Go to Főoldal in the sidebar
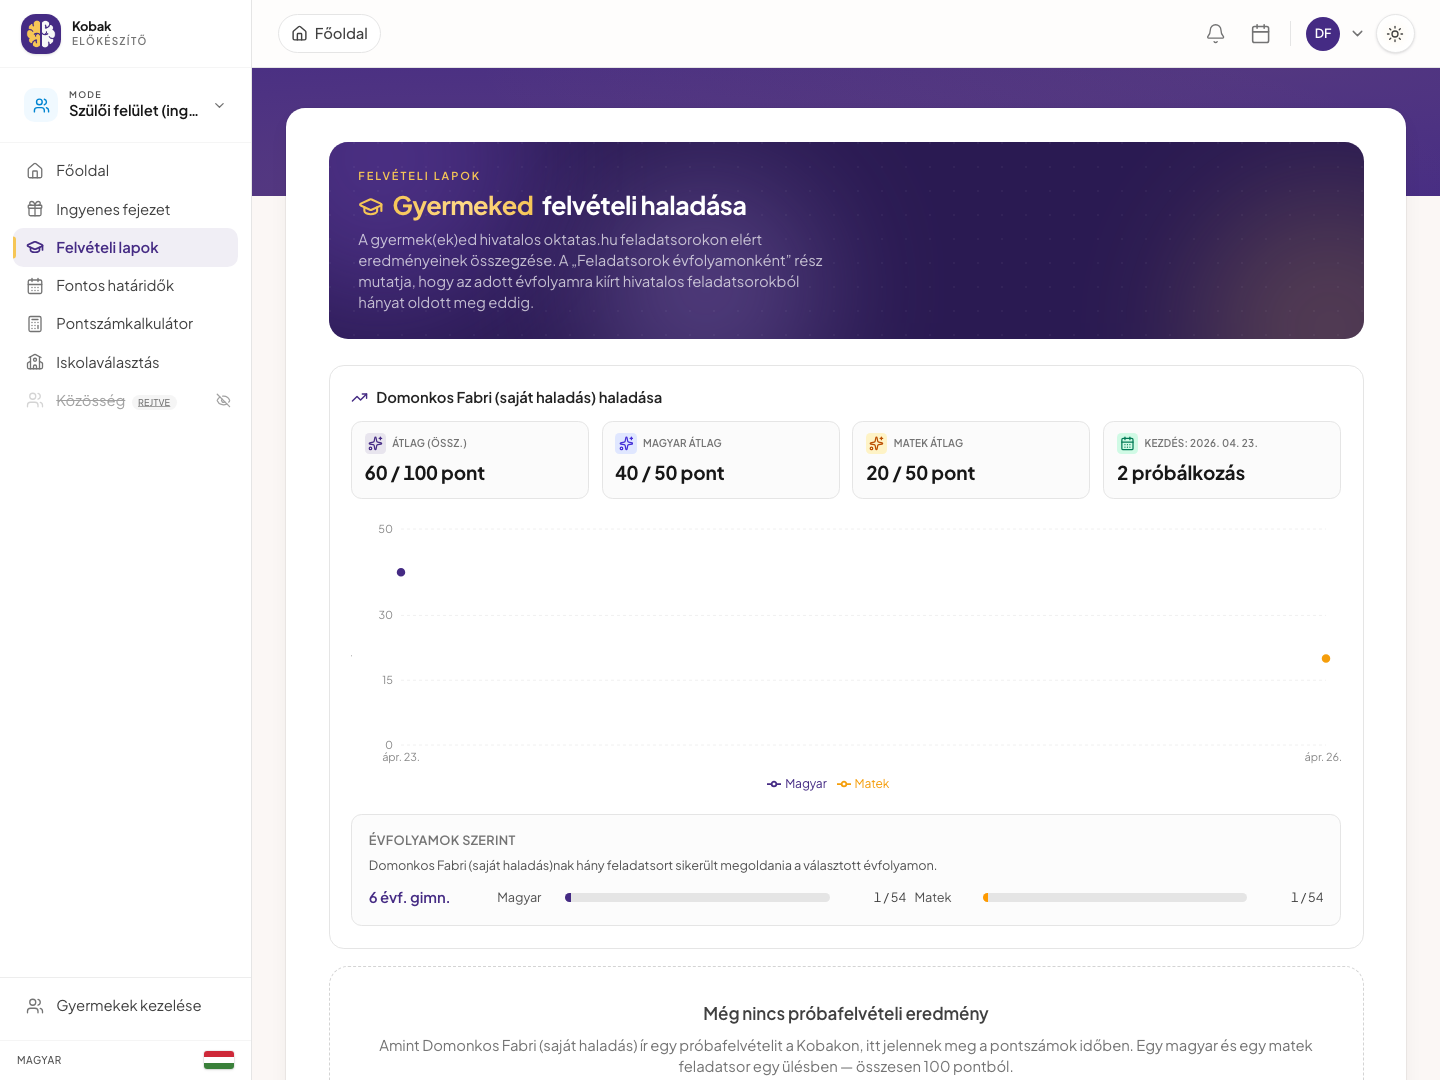 click(125, 171)
